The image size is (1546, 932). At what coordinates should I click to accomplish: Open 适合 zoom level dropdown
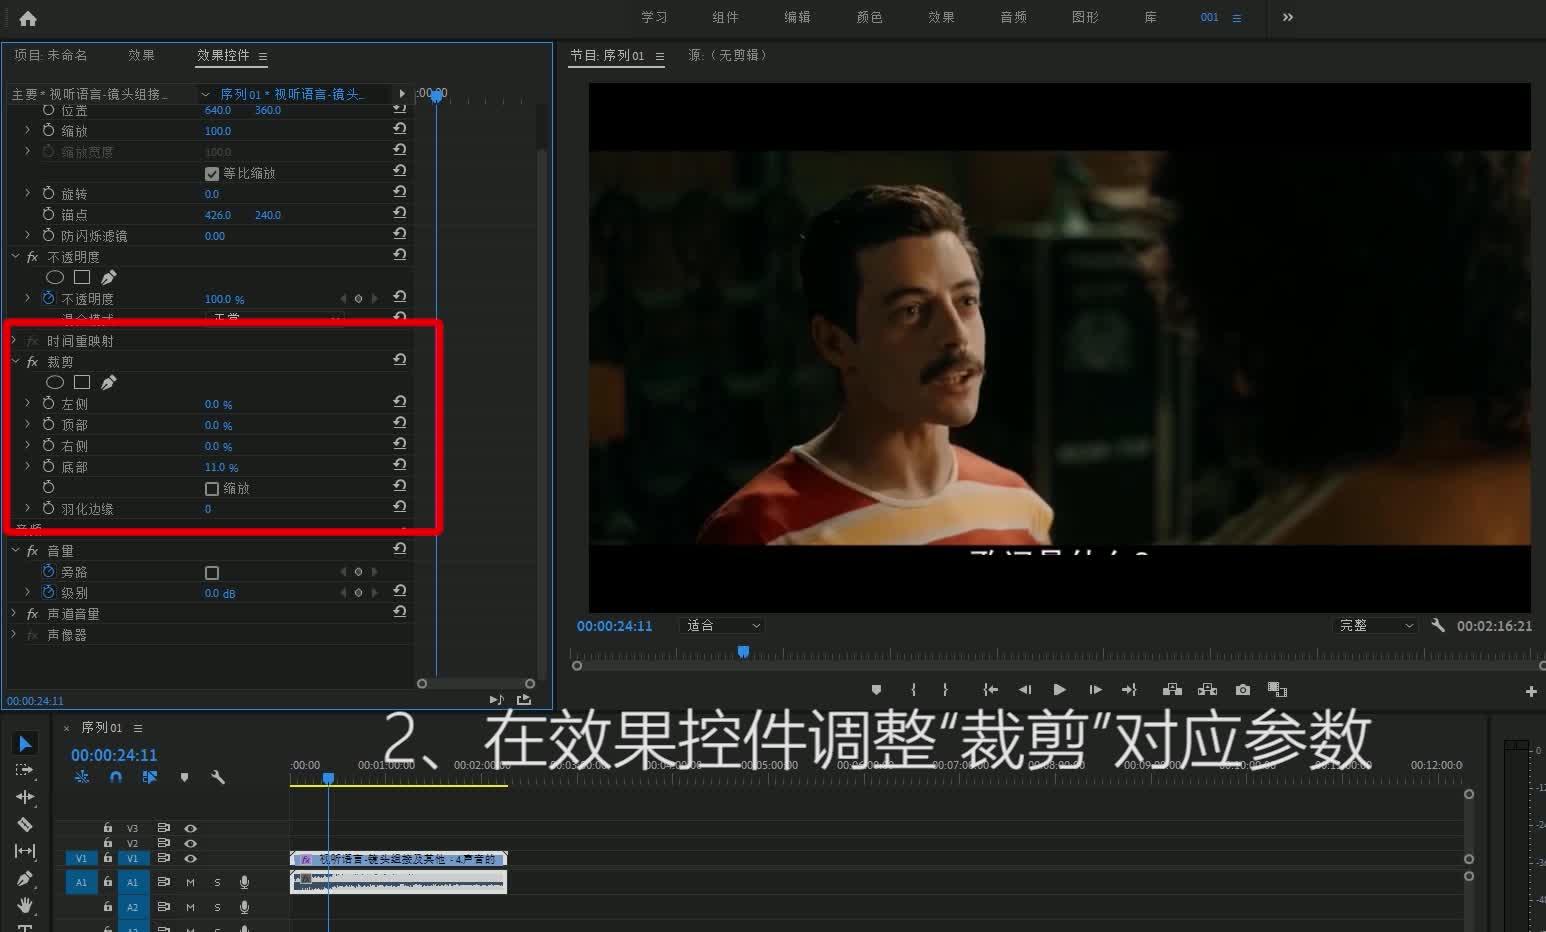(722, 626)
